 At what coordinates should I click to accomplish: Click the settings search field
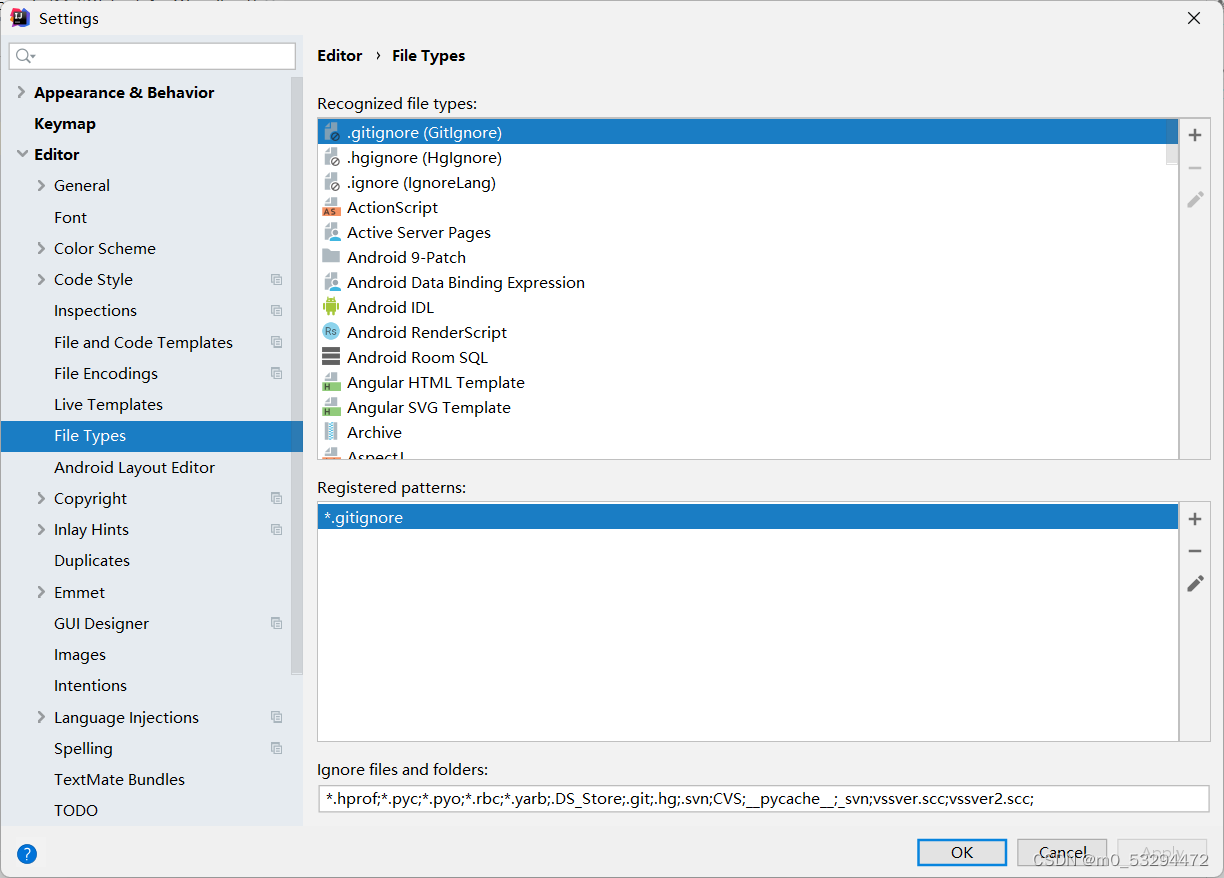(152, 56)
